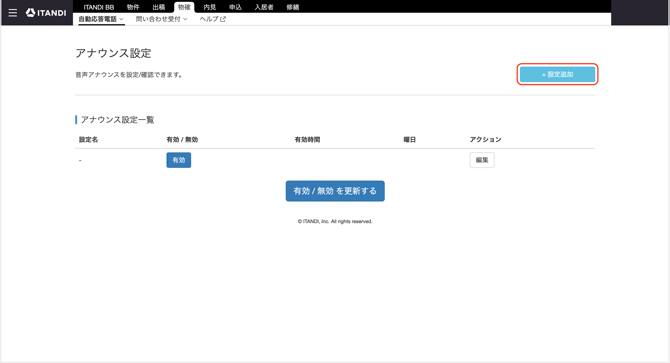The image size is (670, 363).
Task: Click the ITANDI copyright footer text
Action: [x=335, y=221]
